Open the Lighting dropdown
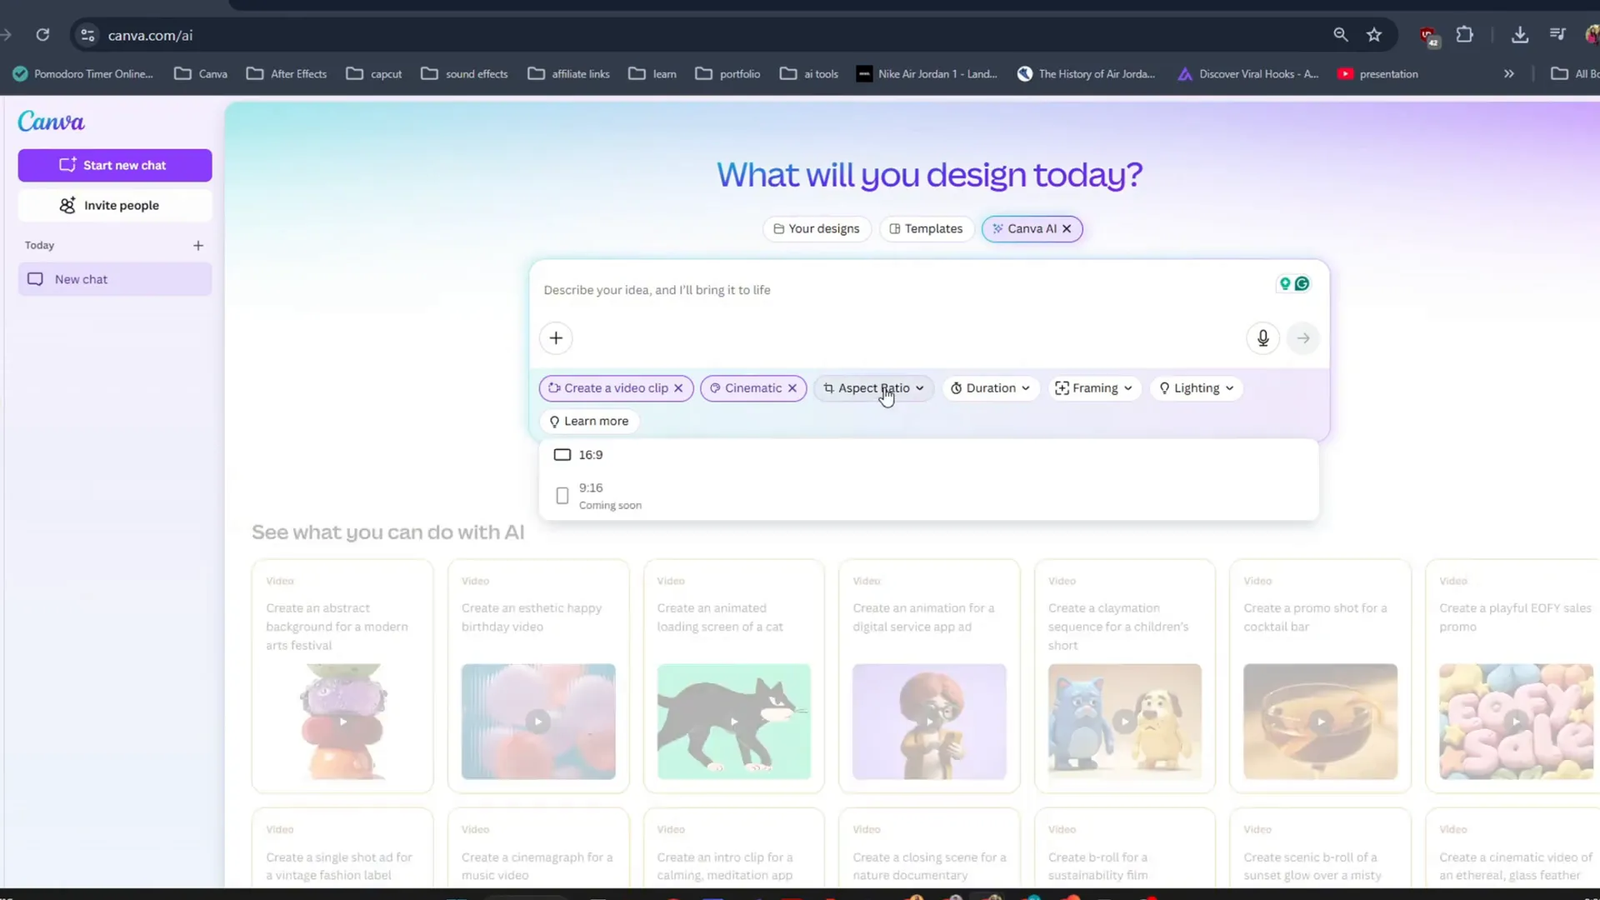 click(1196, 388)
